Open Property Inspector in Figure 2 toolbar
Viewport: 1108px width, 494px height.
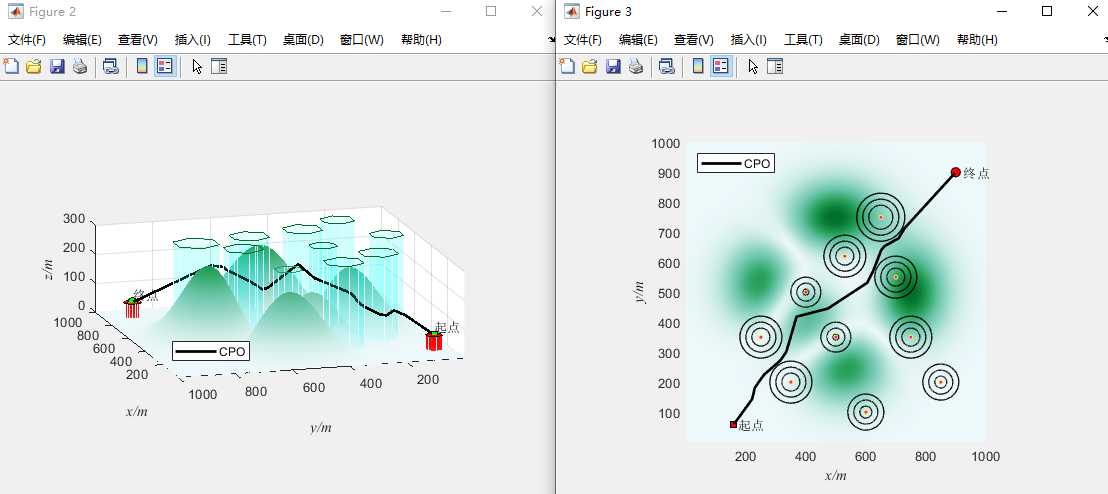[219, 67]
